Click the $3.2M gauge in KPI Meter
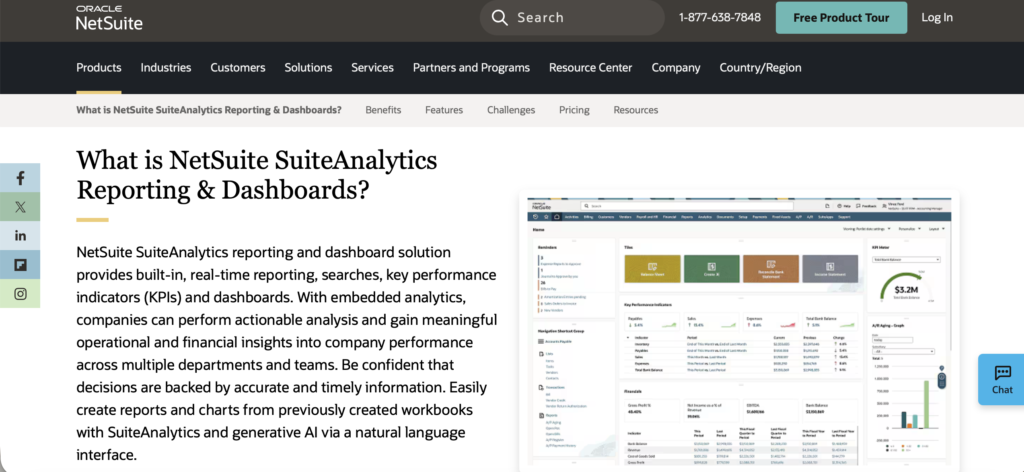Screen dimensions: 1024x472 coord(906,285)
